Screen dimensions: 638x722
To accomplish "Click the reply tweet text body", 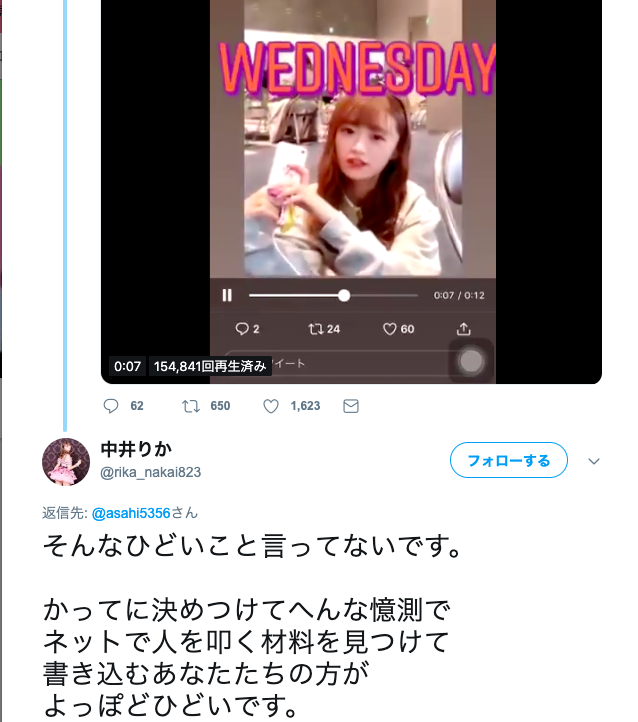I will [x=252, y=625].
